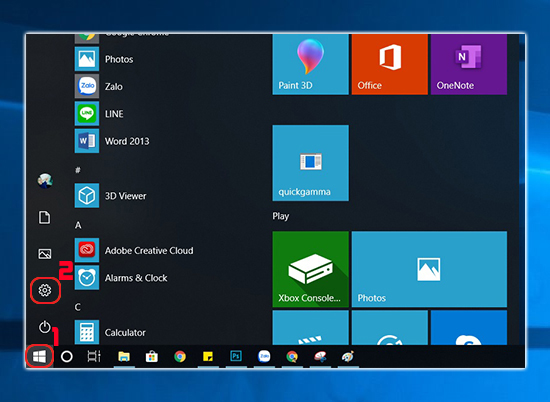Open the Windows Start button
Image resolution: width=550 pixels, height=402 pixels.
39,357
